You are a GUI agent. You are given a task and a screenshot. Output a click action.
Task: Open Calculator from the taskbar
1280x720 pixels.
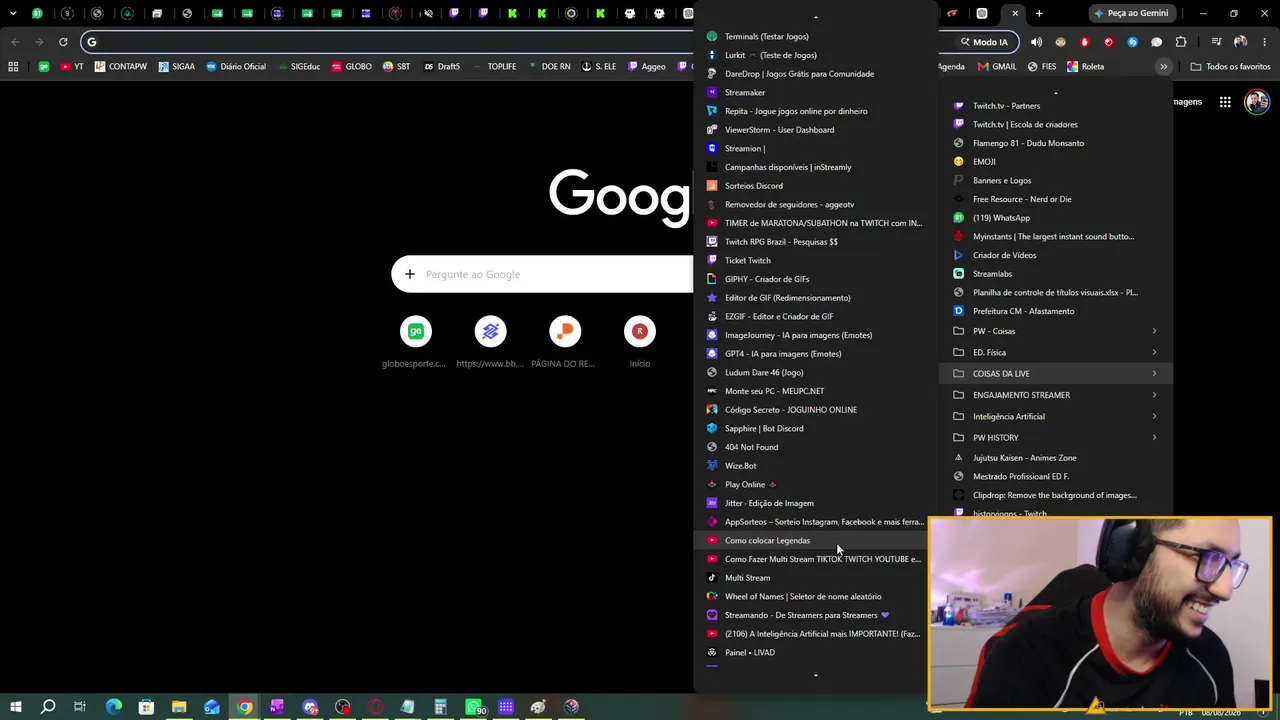tap(440, 707)
